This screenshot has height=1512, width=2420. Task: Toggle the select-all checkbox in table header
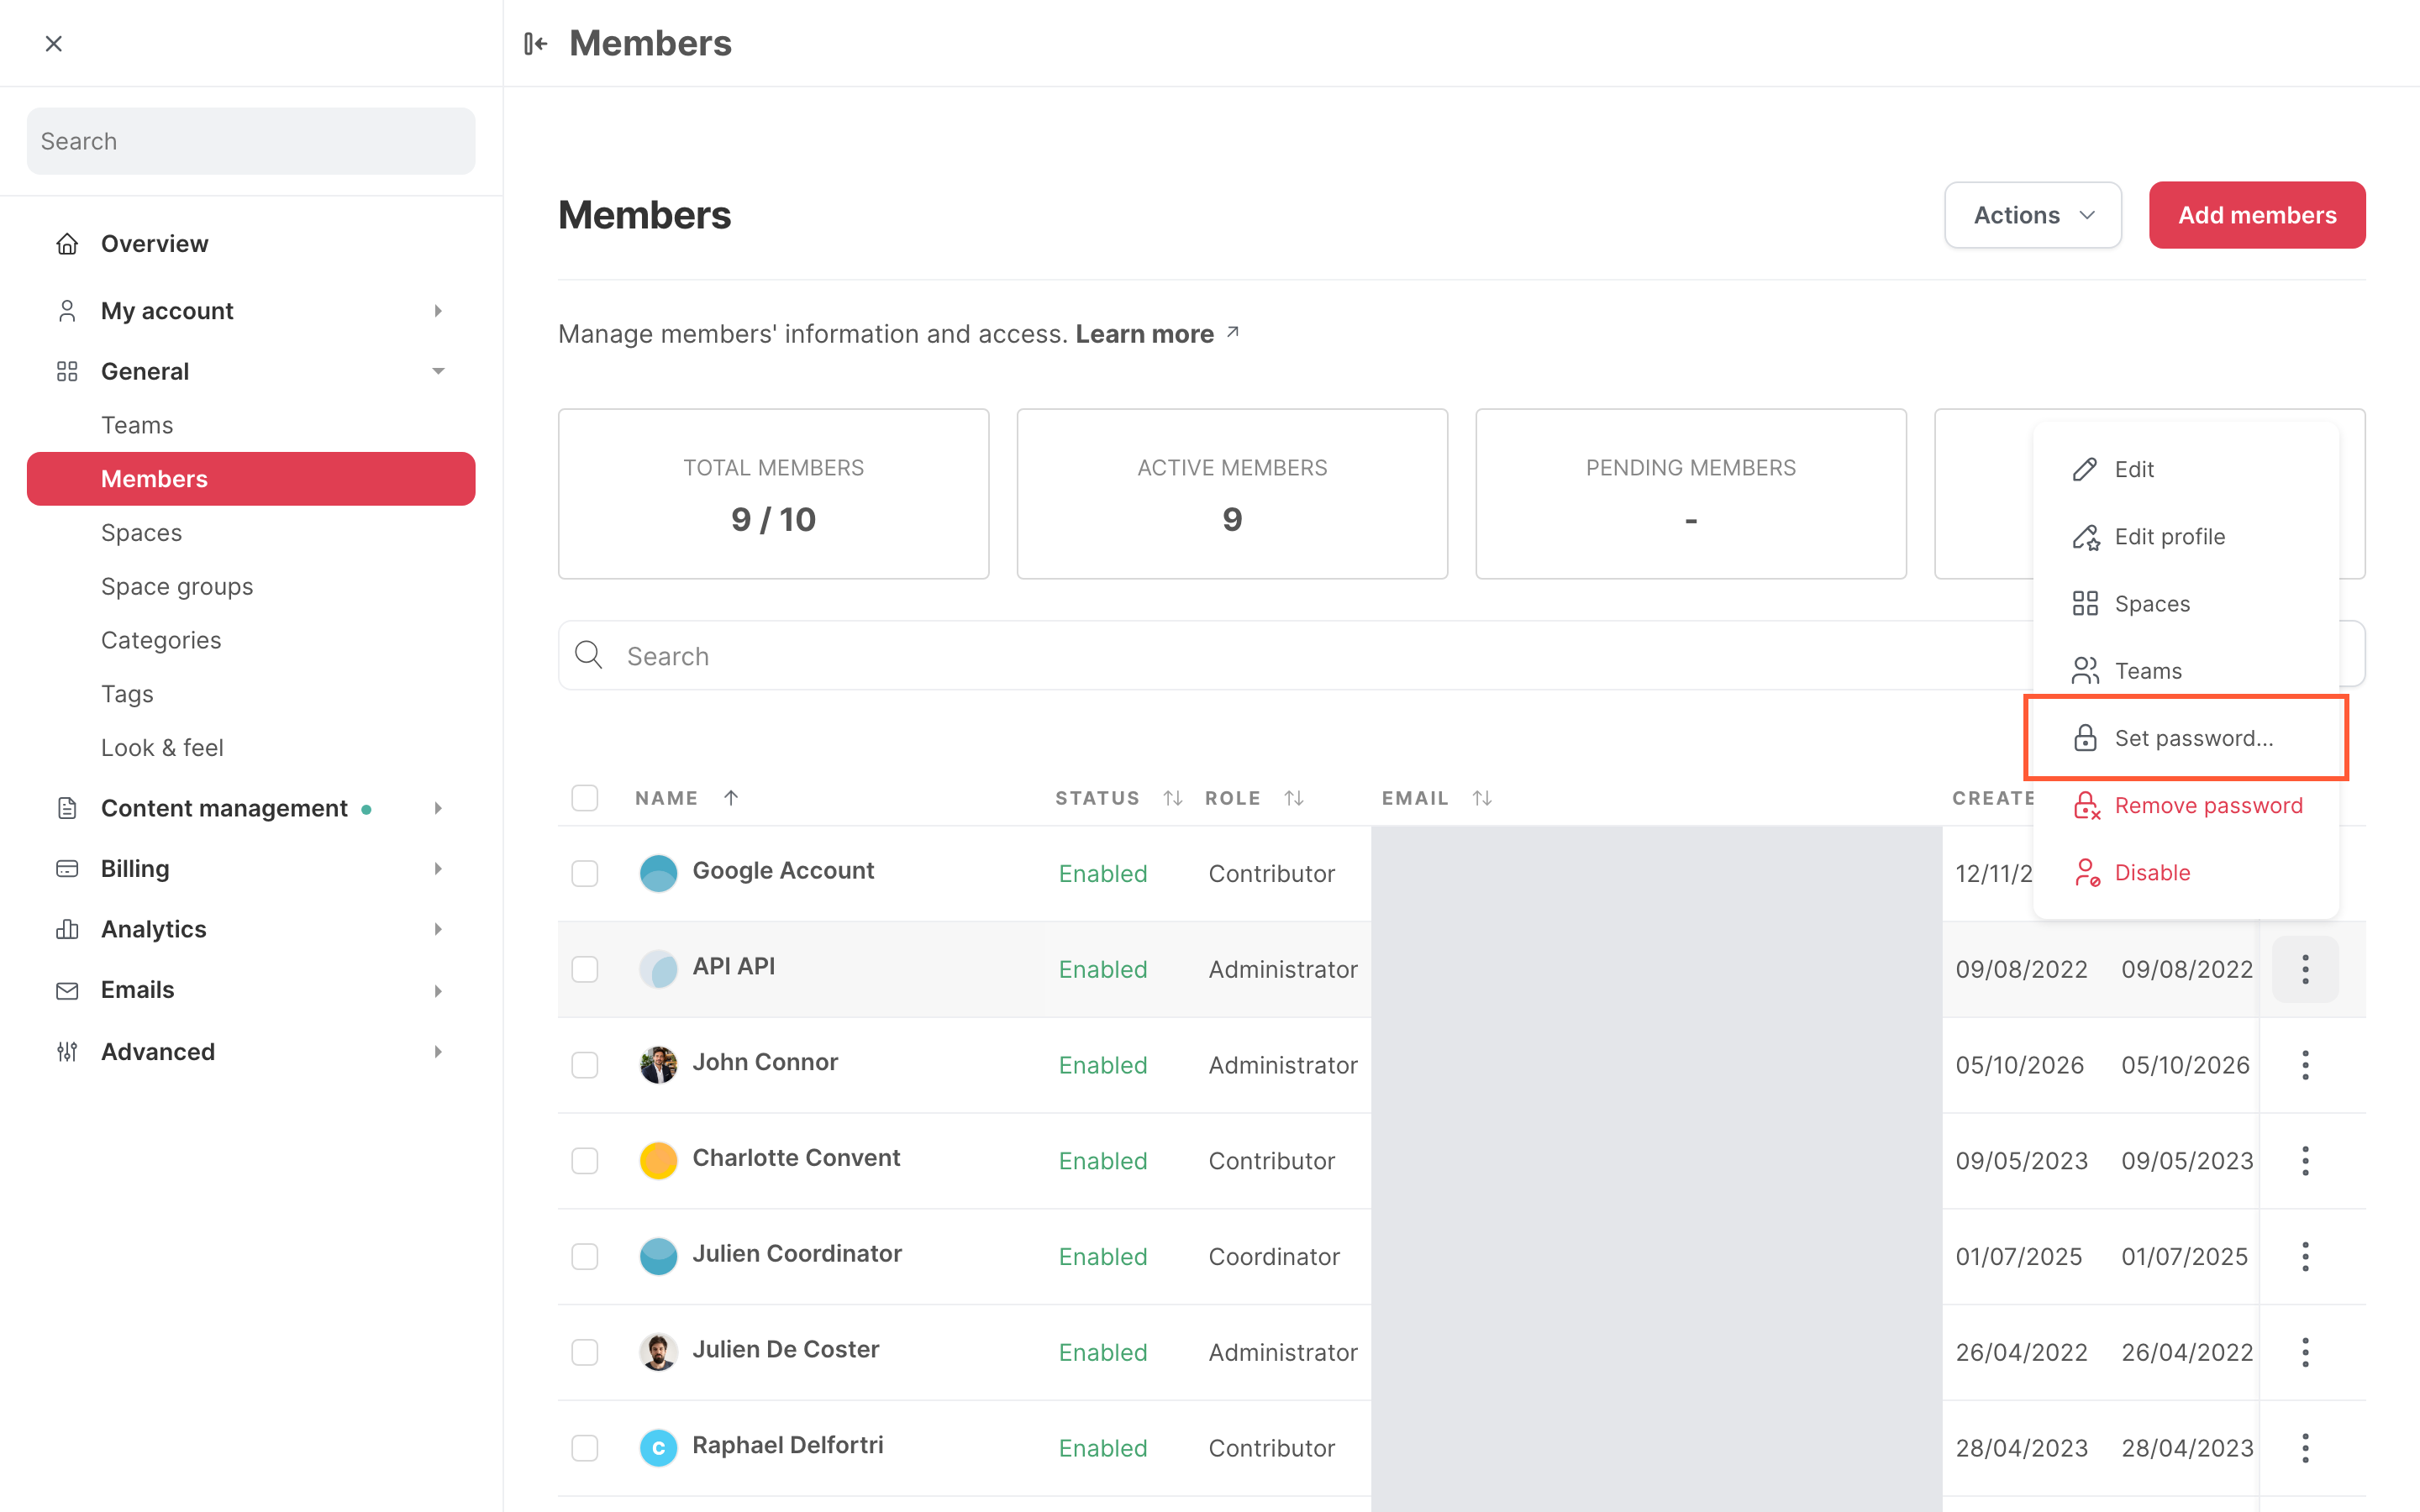click(585, 798)
